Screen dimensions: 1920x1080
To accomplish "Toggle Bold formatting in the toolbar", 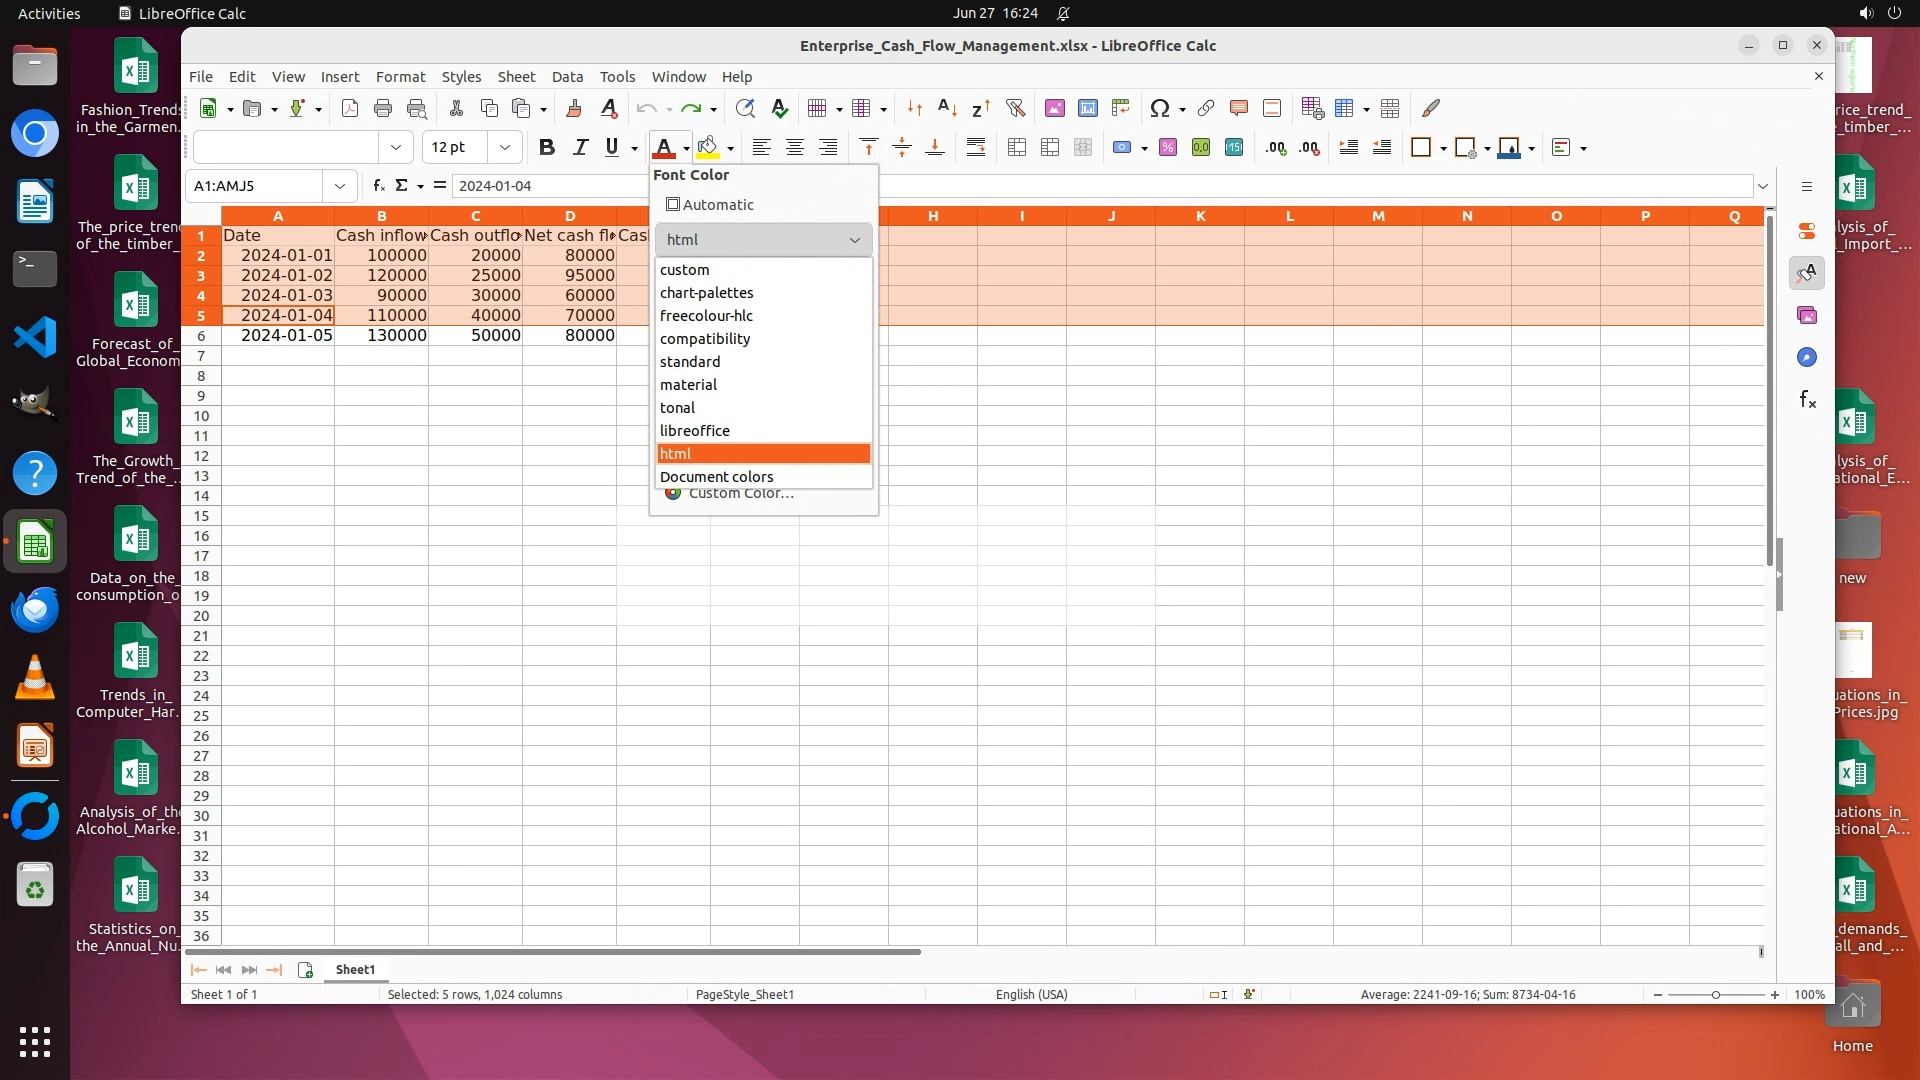I will [x=546, y=148].
